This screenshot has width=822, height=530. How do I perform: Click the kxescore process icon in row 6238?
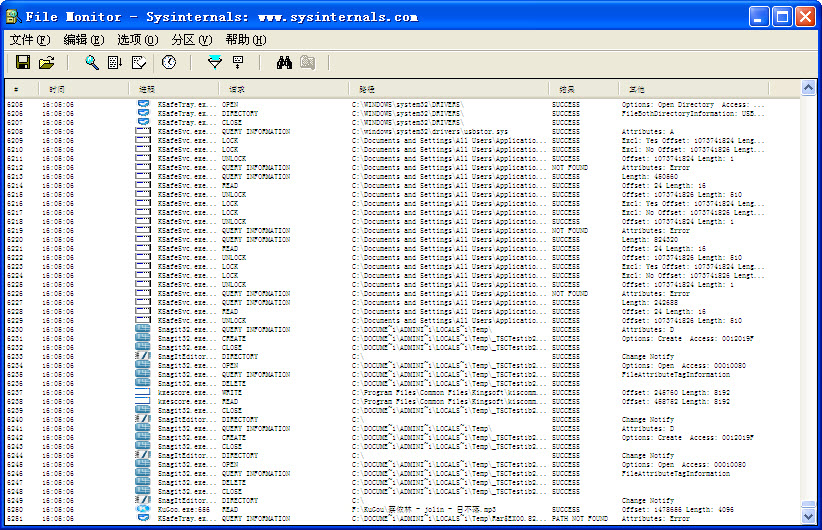coord(143,401)
